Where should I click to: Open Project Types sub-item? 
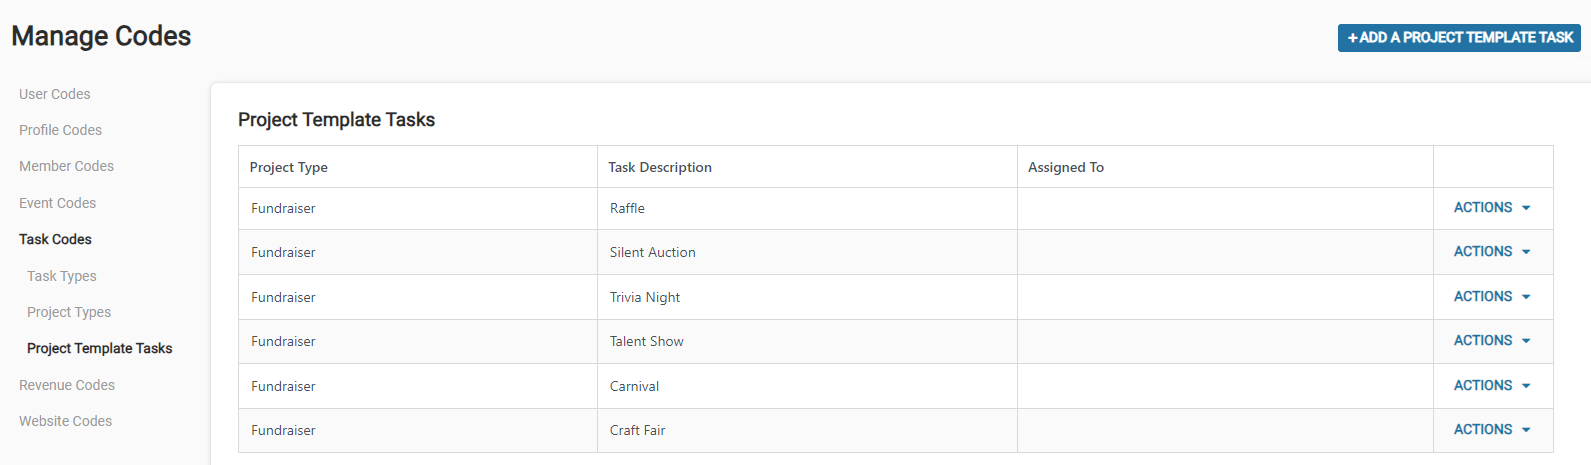(69, 312)
